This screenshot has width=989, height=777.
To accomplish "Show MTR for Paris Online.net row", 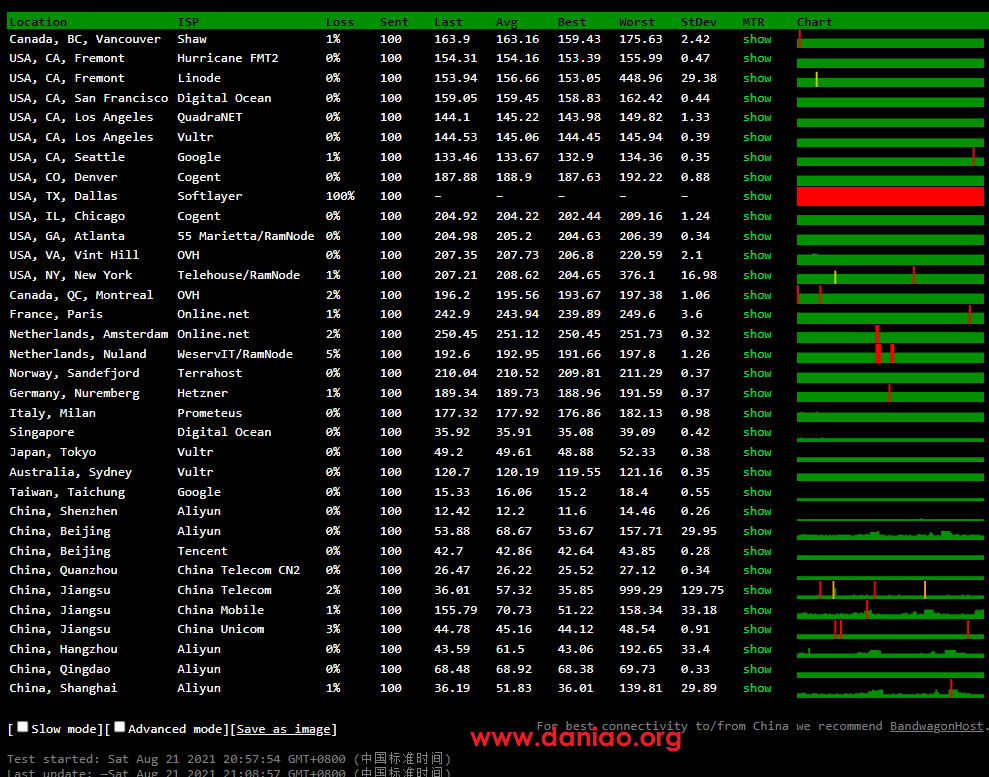I will [757, 314].
